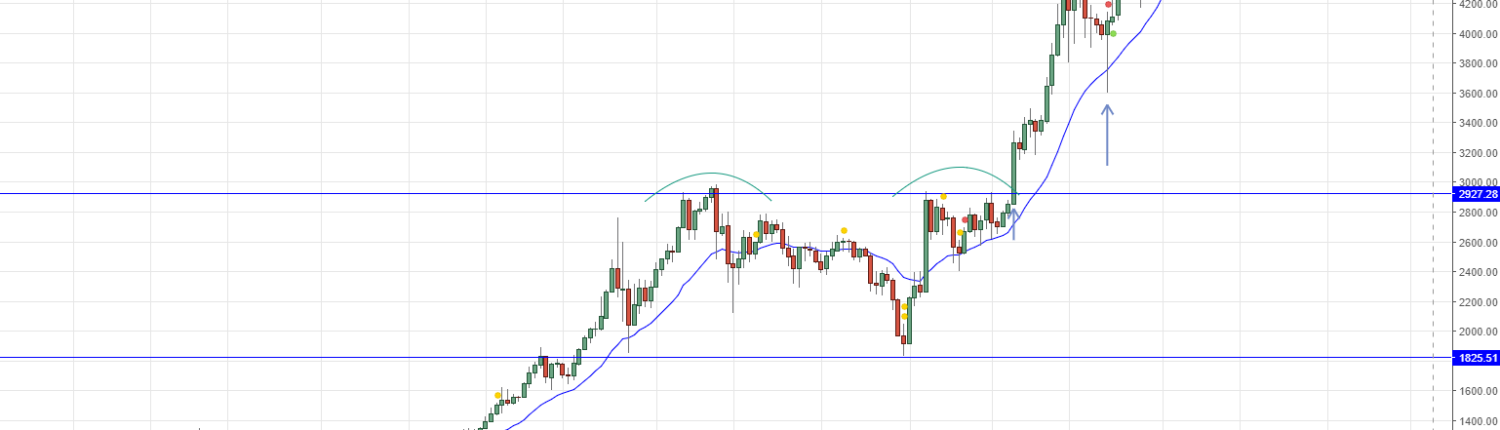This screenshot has width=1500, height=430.
Task: Click the yellow dot above the mid-range candles
Action: (x=844, y=231)
